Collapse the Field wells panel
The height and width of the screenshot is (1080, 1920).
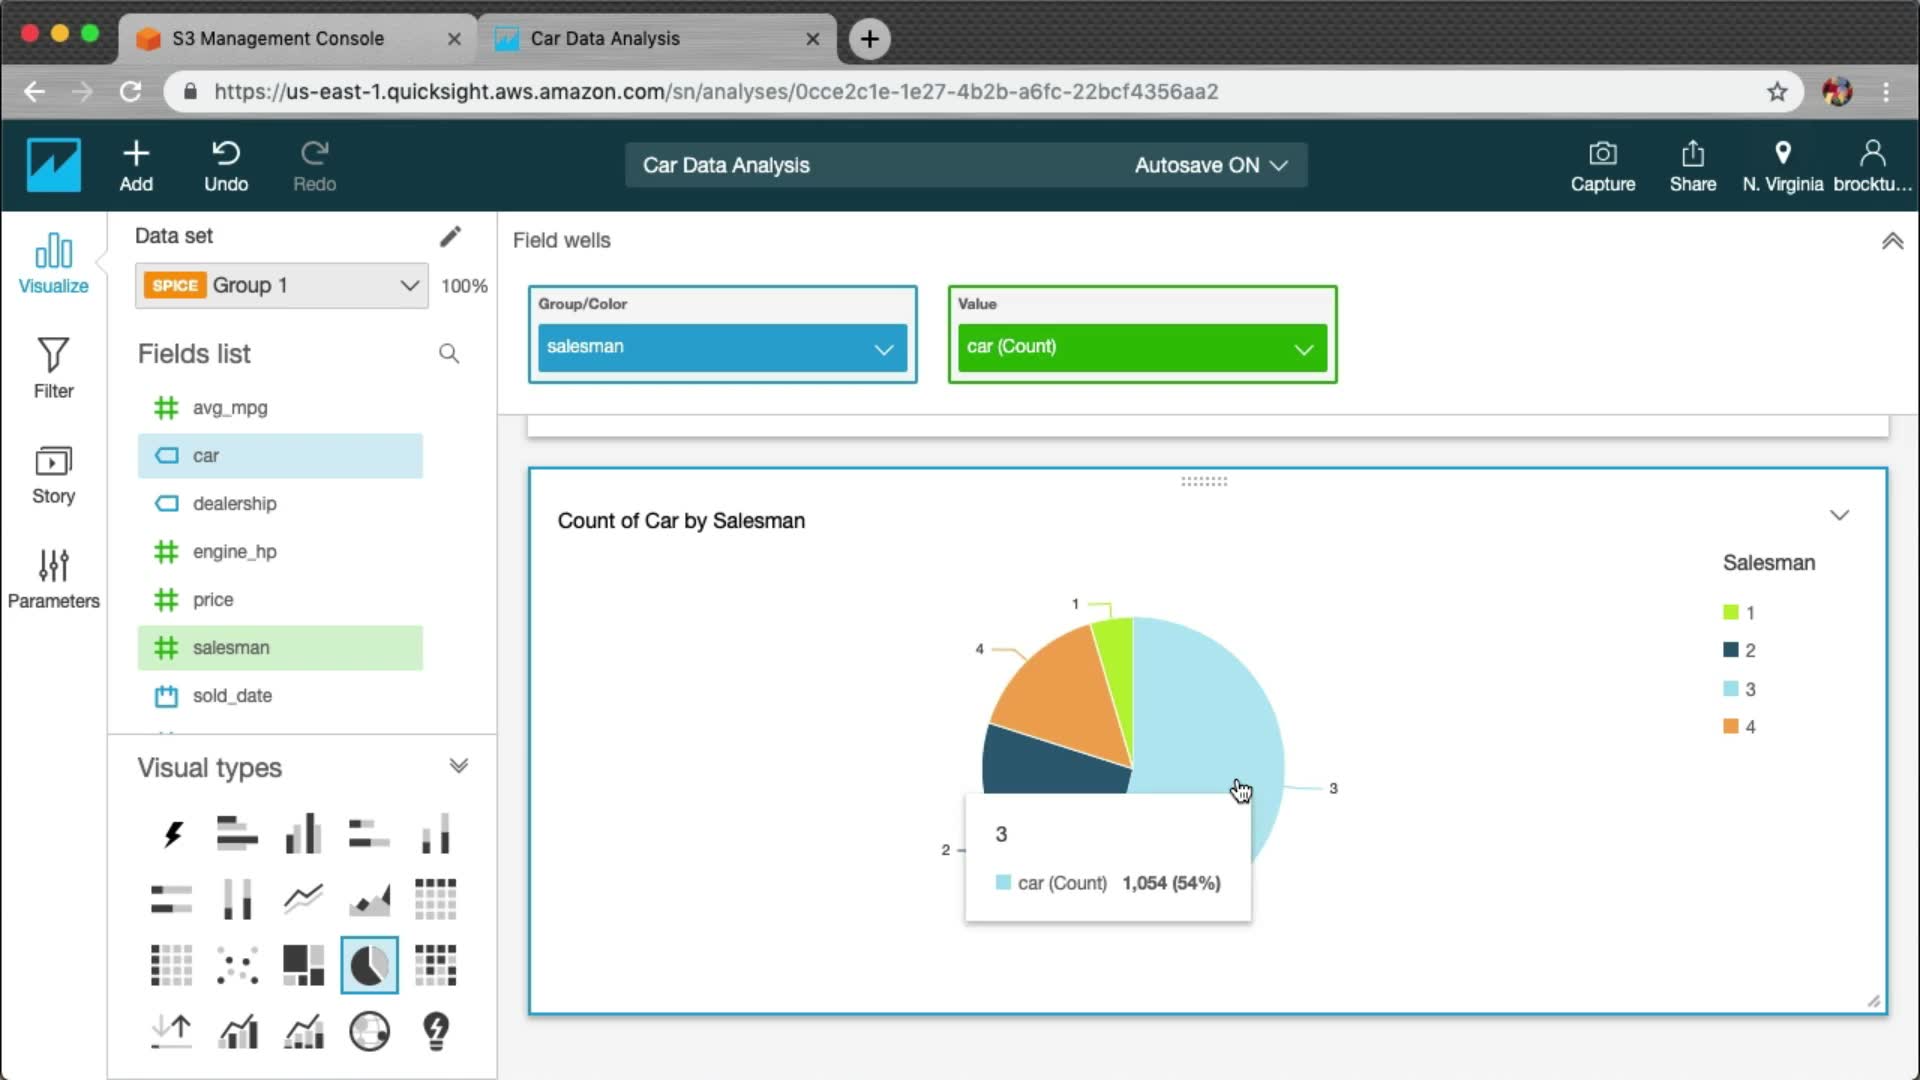pyautogui.click(x=1892, y=241)
